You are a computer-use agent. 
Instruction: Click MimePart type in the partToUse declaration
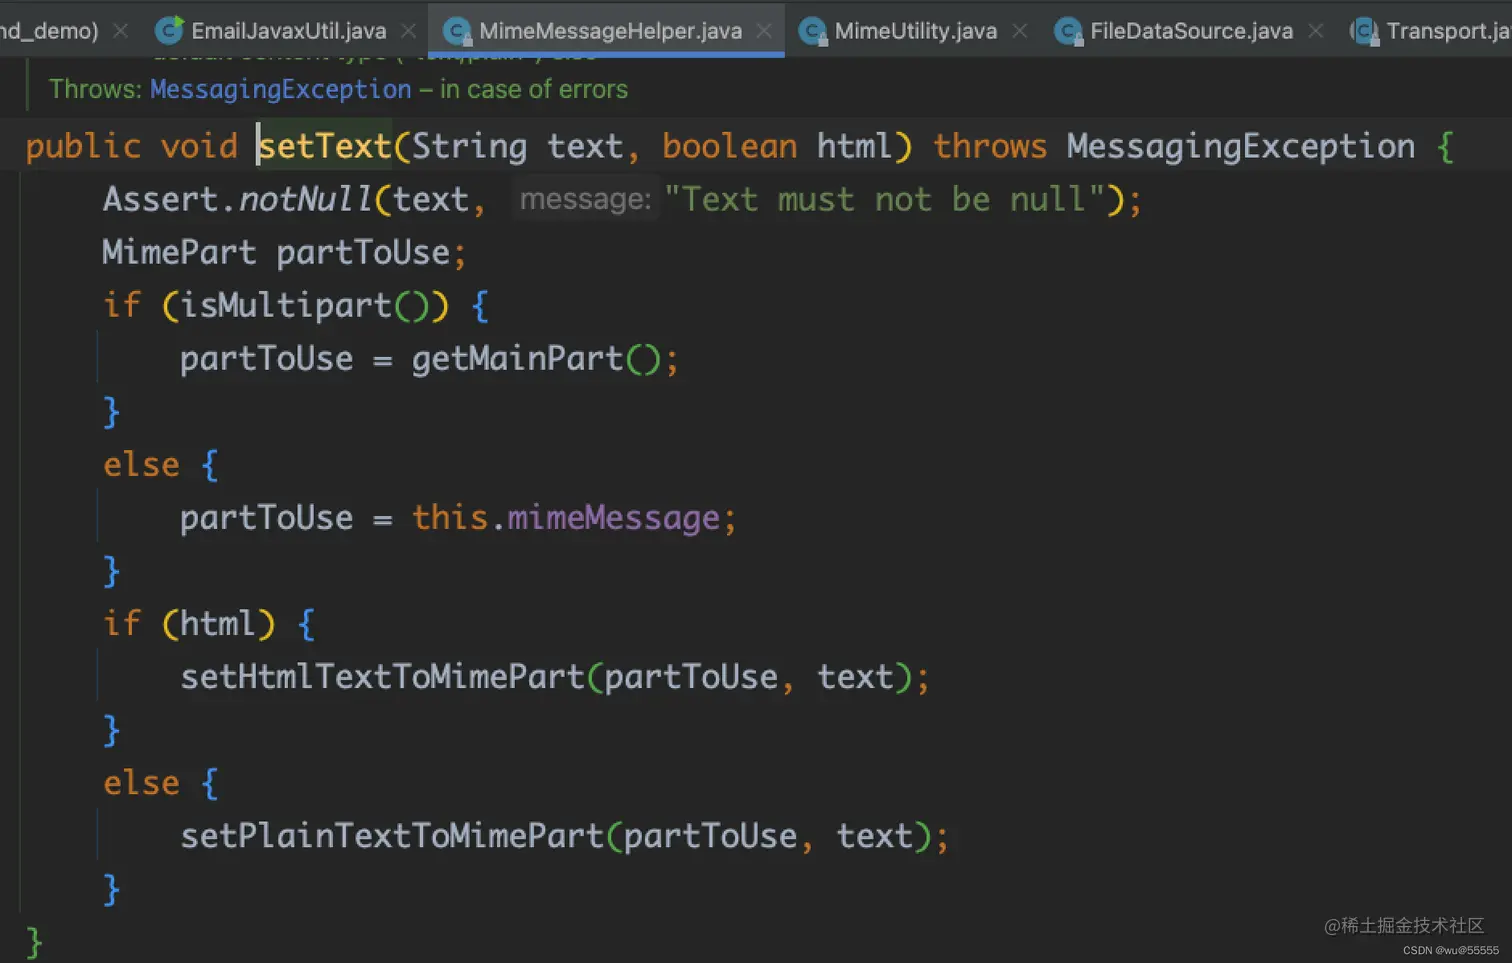pyautogui.click(x=179, y=252)
